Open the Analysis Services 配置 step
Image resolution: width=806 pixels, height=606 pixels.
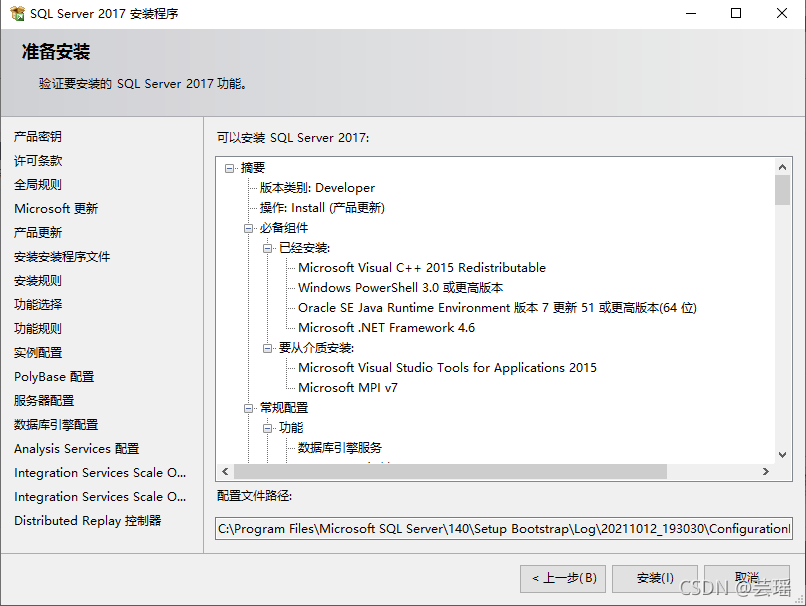(77, 449)
